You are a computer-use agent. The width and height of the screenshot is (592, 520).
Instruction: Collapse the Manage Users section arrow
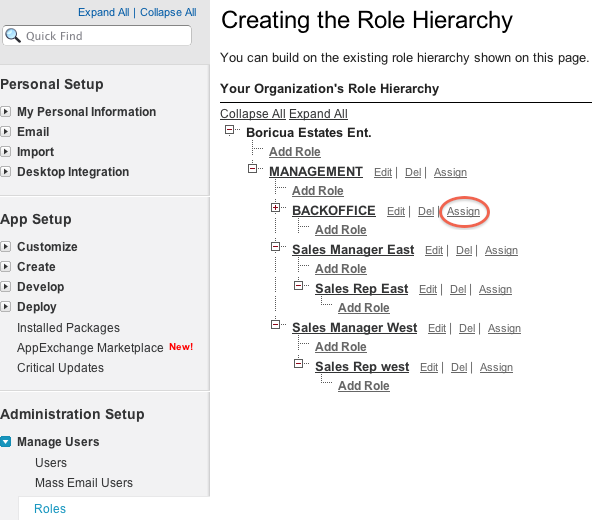pos(5,441)
